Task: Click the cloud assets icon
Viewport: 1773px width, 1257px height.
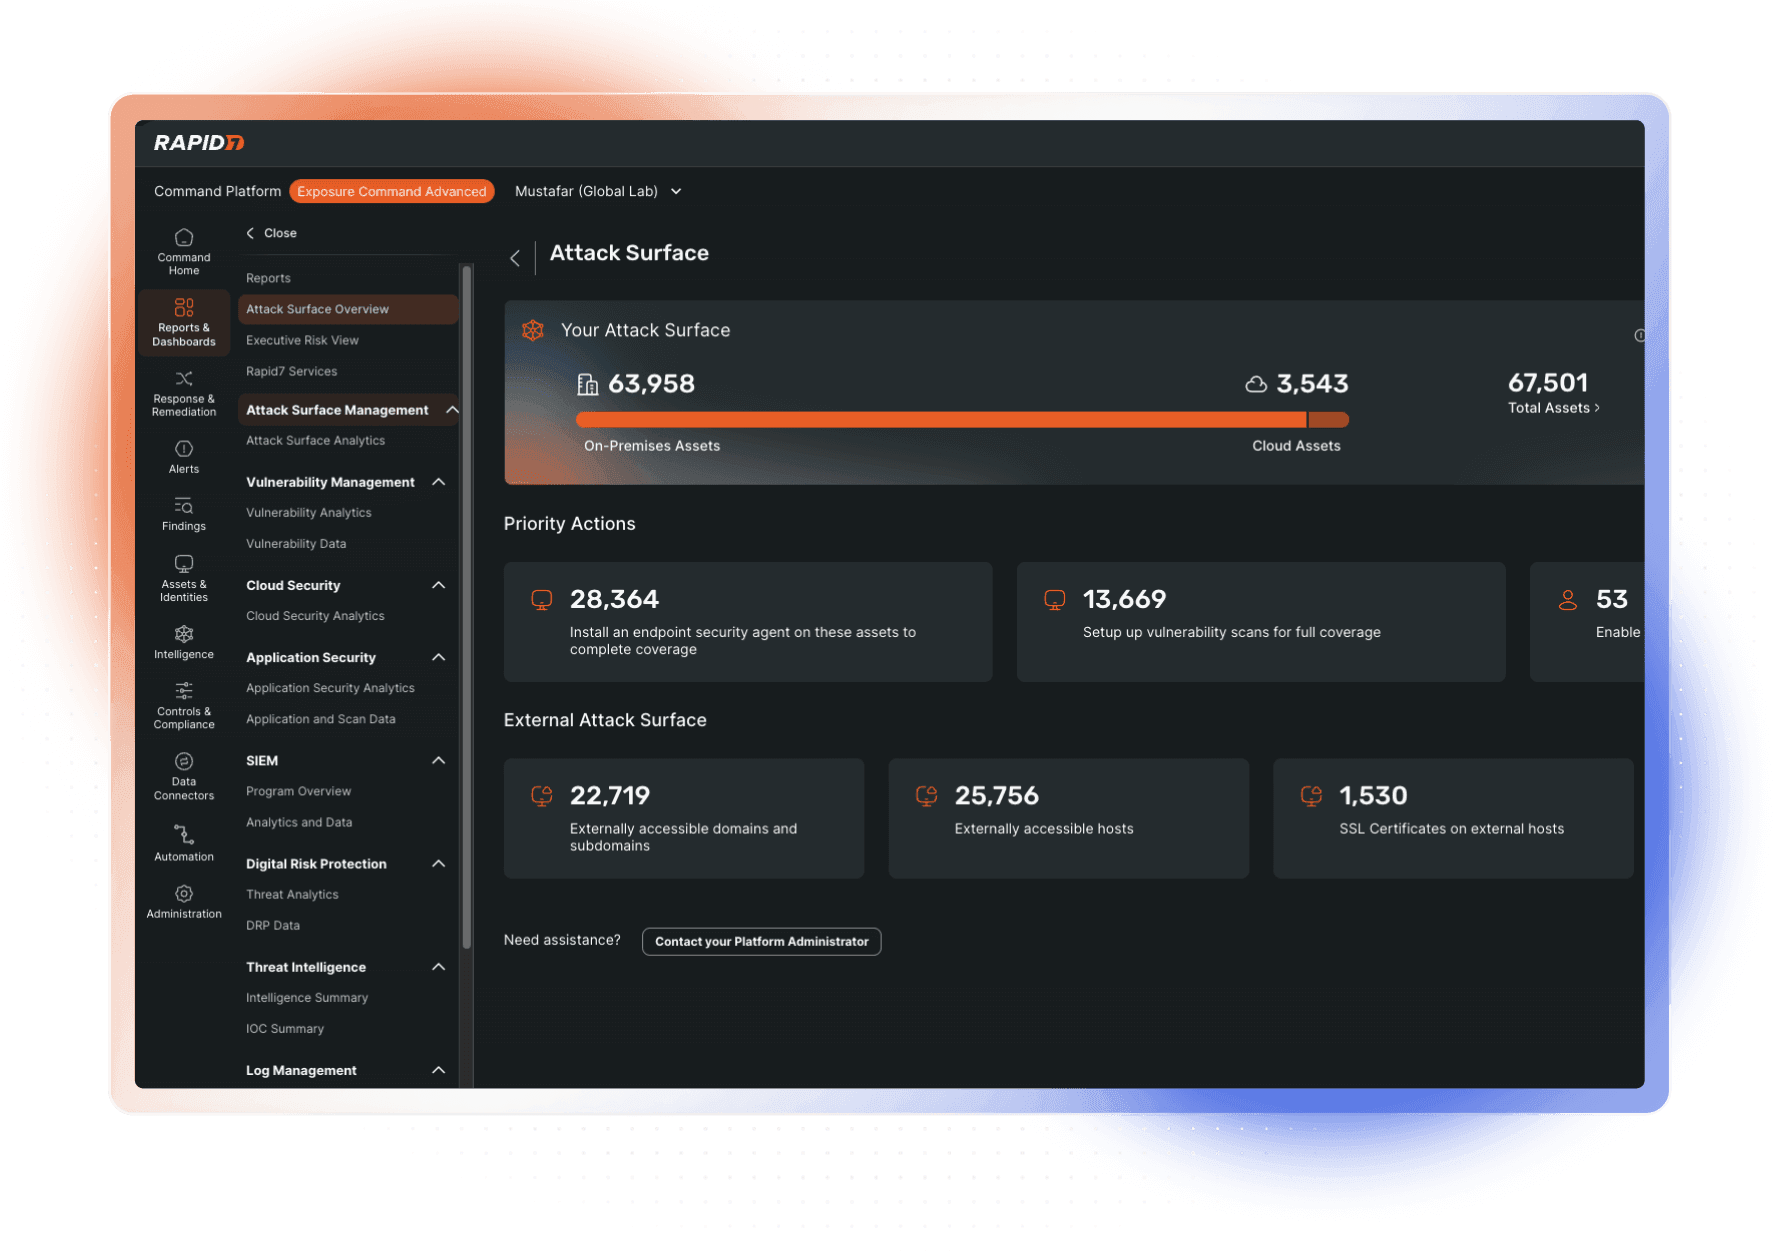Action: (1256, 384)
